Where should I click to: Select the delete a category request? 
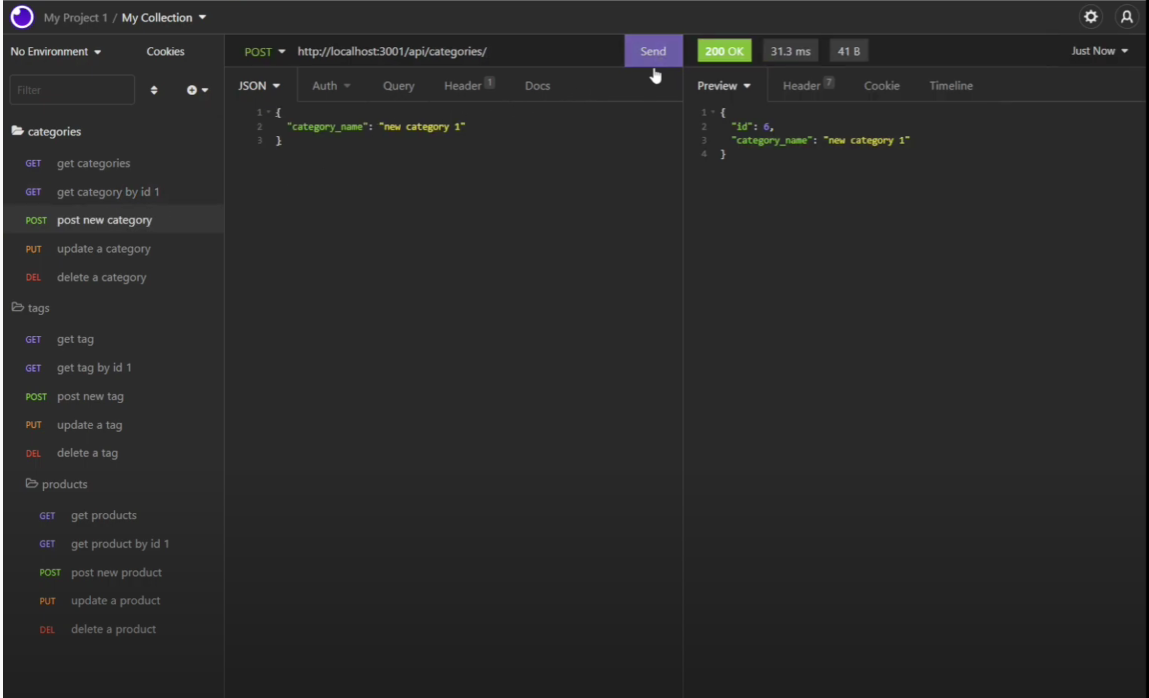(114, 277)
